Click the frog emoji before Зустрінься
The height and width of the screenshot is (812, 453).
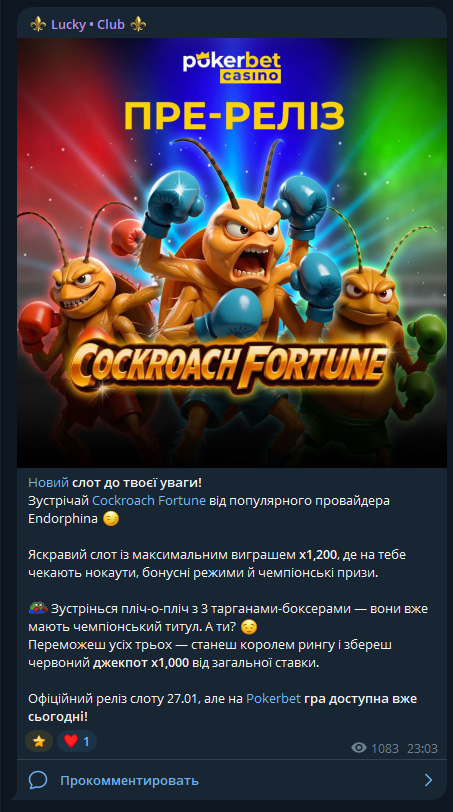click(38, 608)
